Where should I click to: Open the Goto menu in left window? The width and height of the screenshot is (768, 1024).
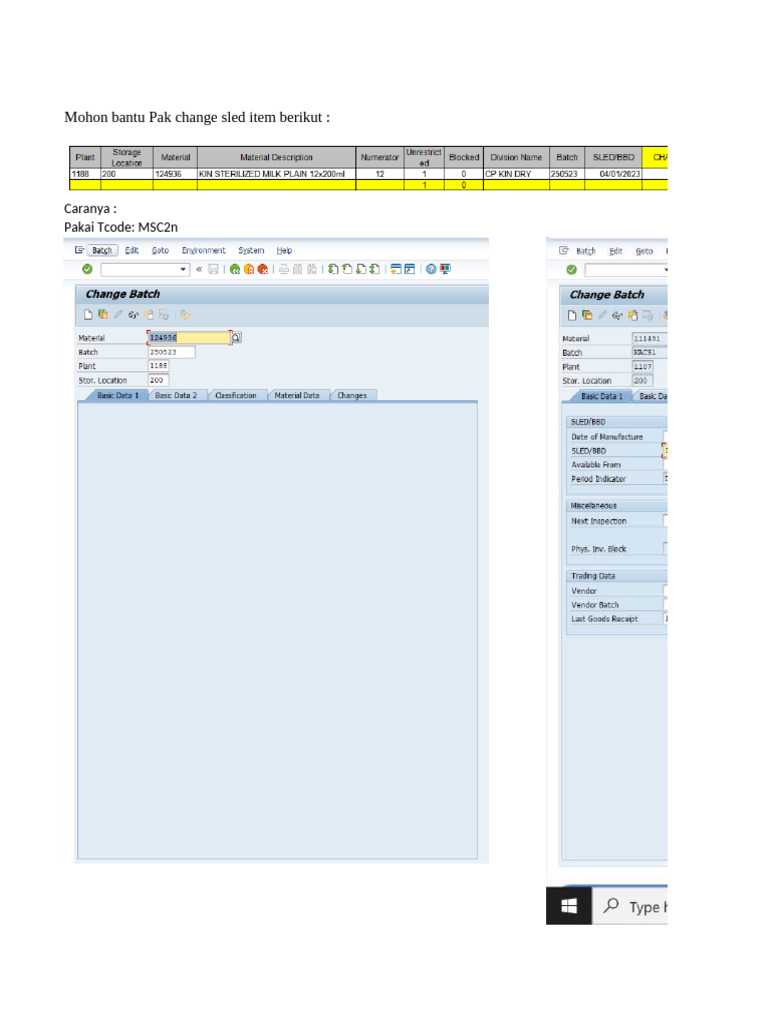(160, 251)
